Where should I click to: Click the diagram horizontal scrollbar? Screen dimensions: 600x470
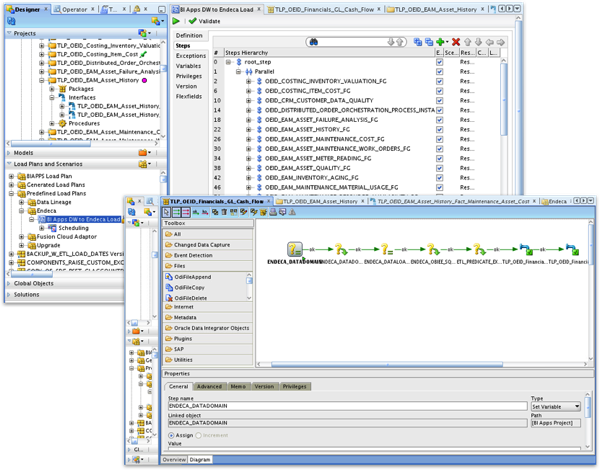pyautogui.click(x=387, y=364)
